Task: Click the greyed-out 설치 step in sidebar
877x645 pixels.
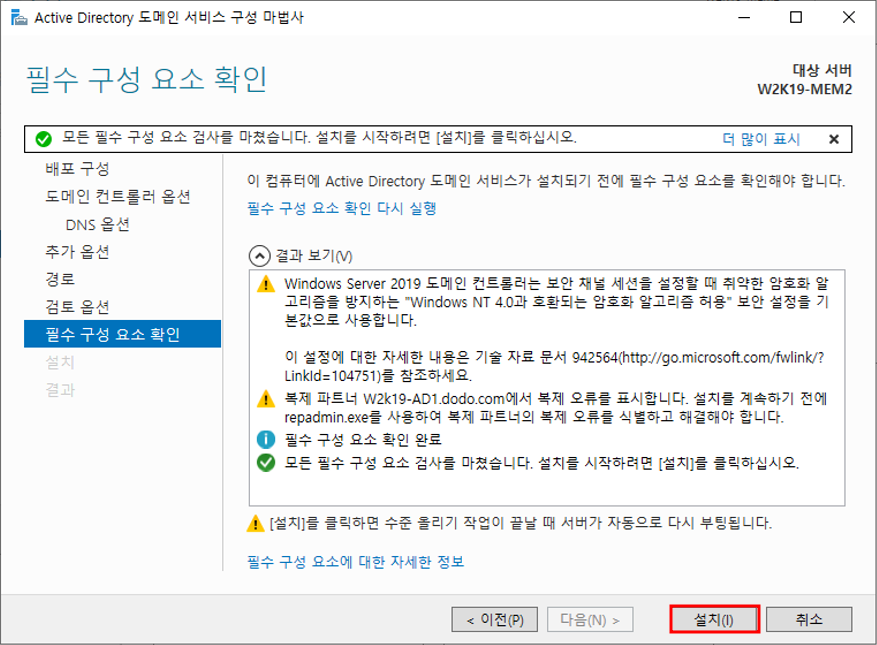Action: tap(60, 362)
